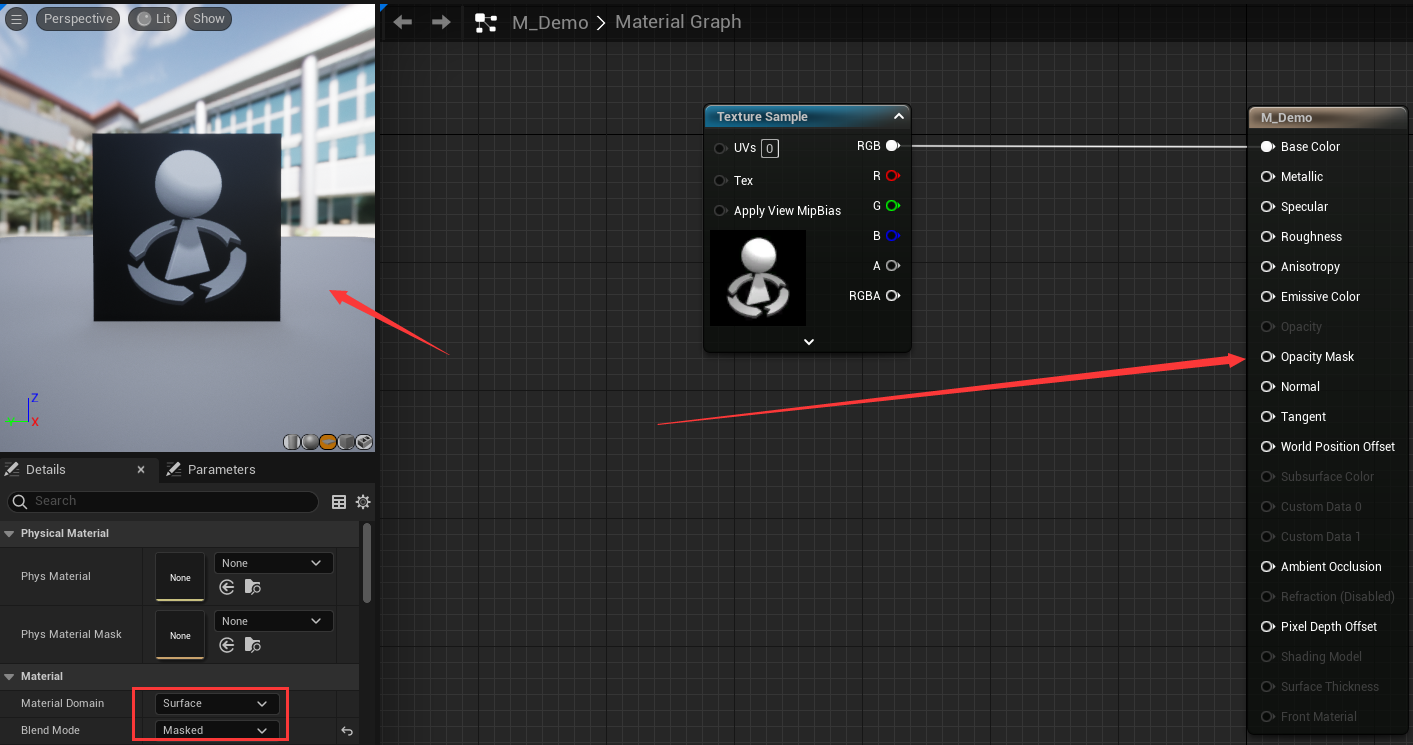This screenshot has width=1413, height=745.
Task: Expand the Texture Sample node bottom chevron
Action: point(808,342)
